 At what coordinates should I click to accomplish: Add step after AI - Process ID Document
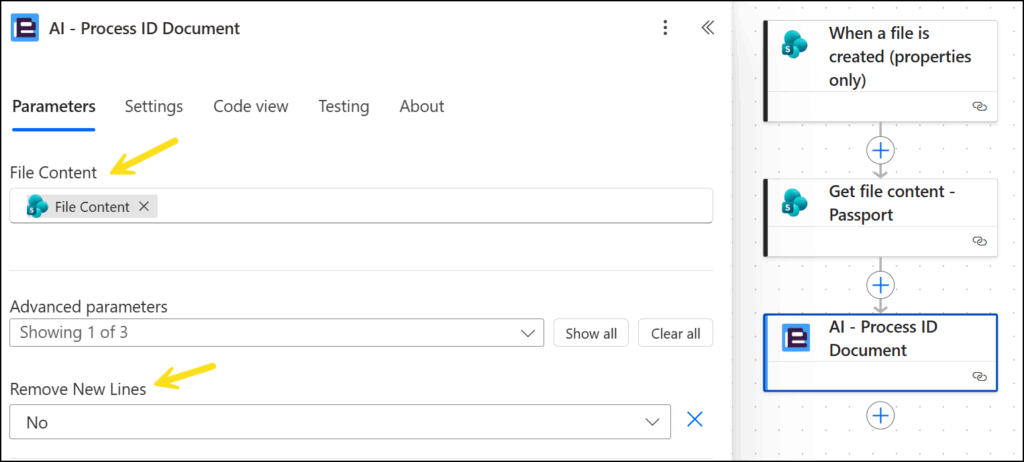coord(880,414)
